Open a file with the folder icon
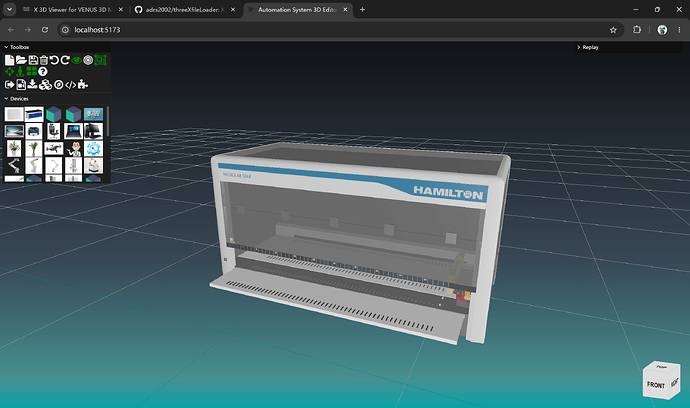Screen dimensions: 690x408 tap(21, 60)
